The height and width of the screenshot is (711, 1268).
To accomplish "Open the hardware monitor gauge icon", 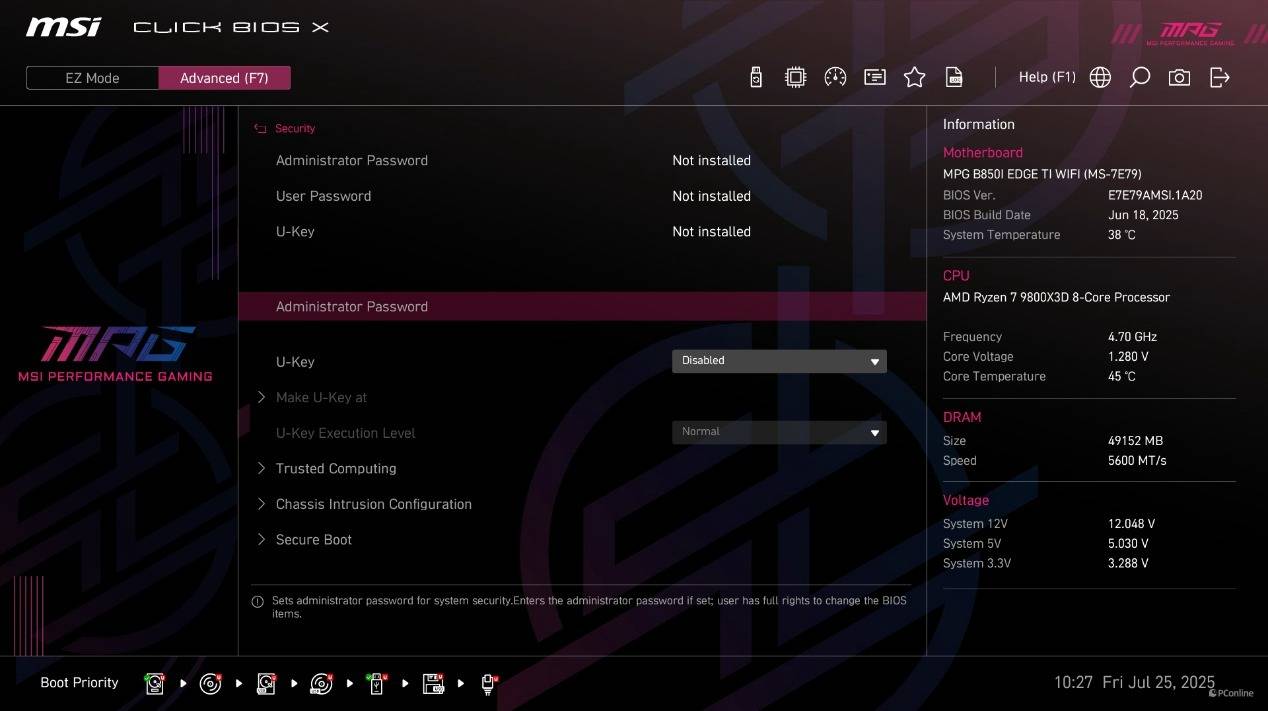I will (x=835, y=78).
